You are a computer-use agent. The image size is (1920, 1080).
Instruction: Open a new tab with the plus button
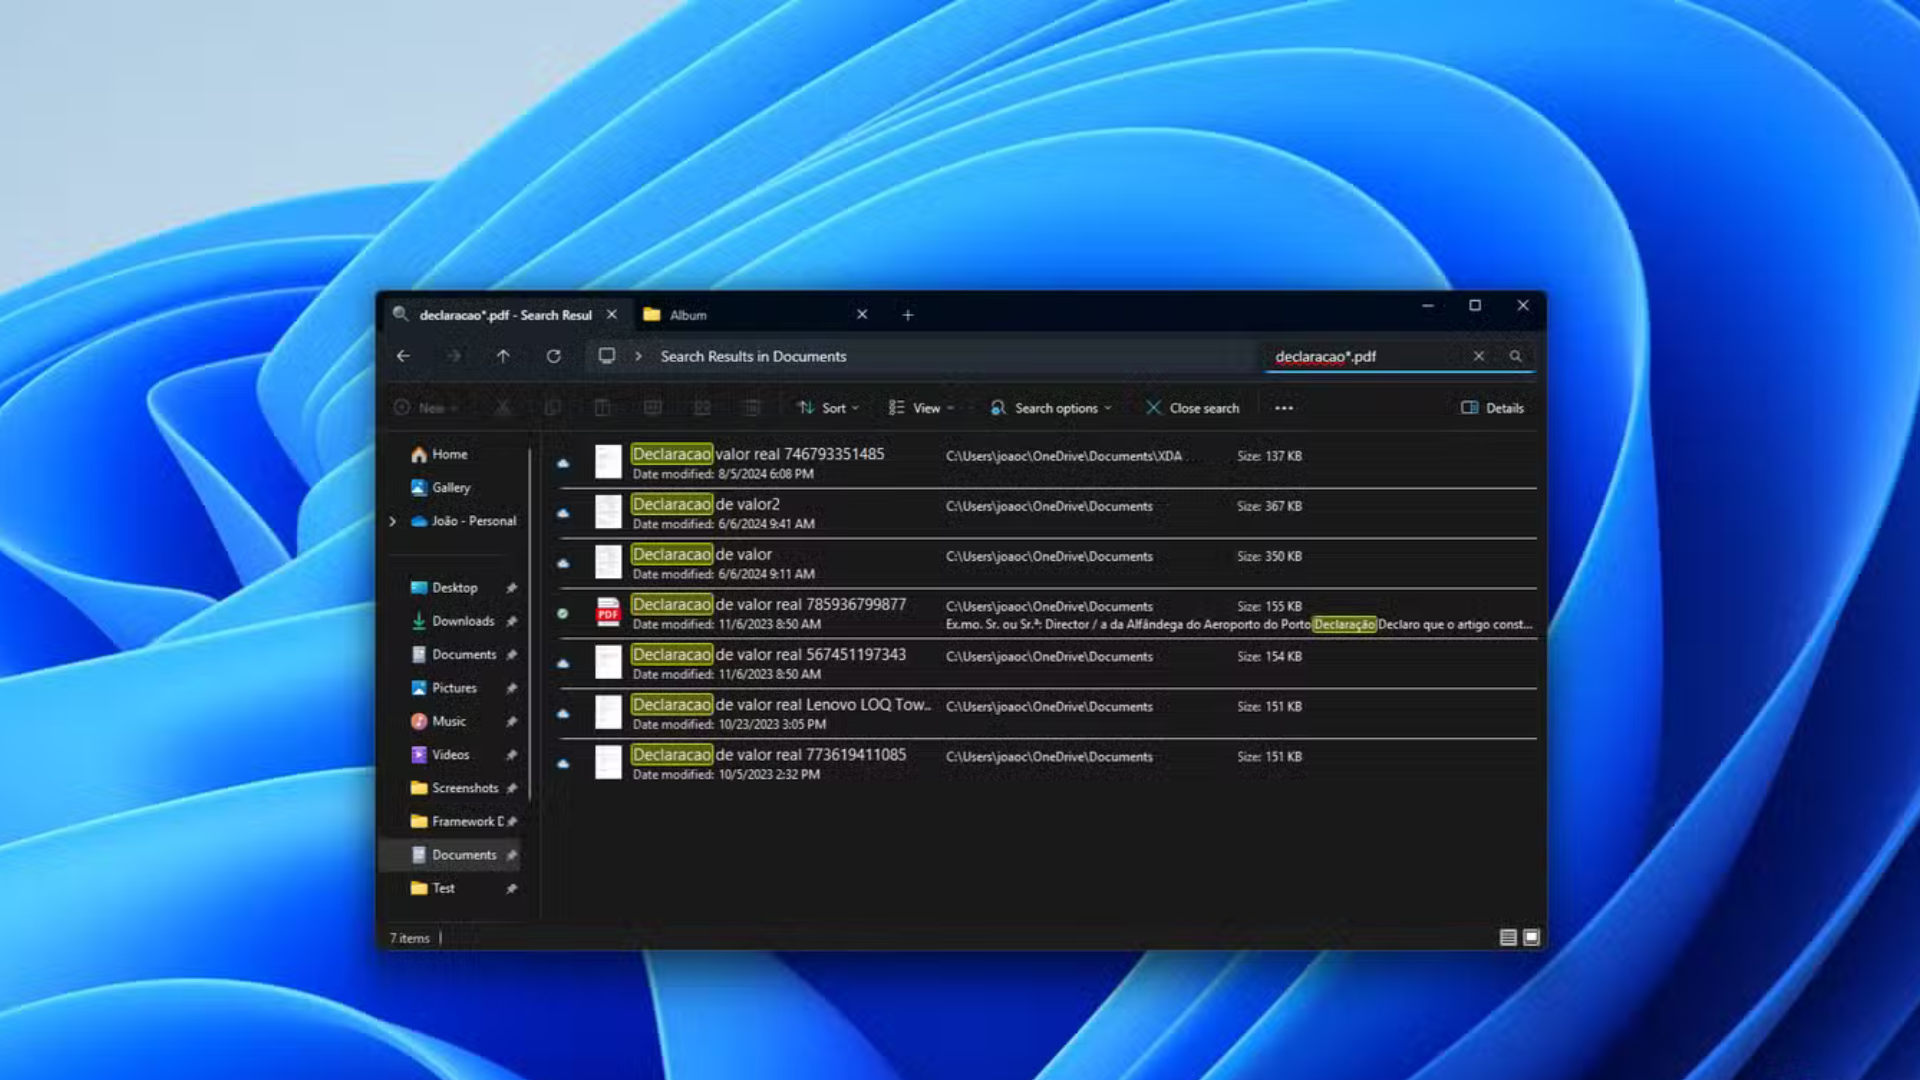[x=908, y=315]
